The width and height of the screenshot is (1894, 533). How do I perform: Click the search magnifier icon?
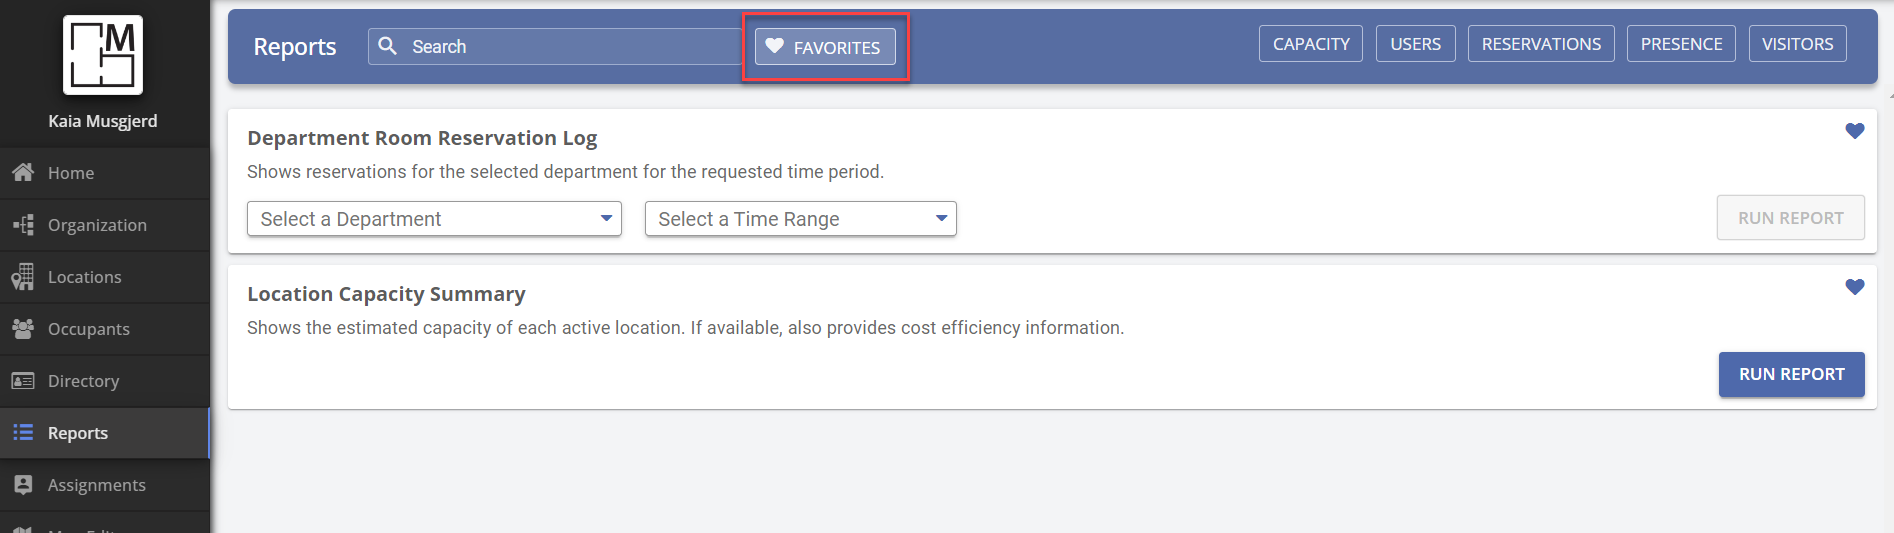tap(388, 46)
